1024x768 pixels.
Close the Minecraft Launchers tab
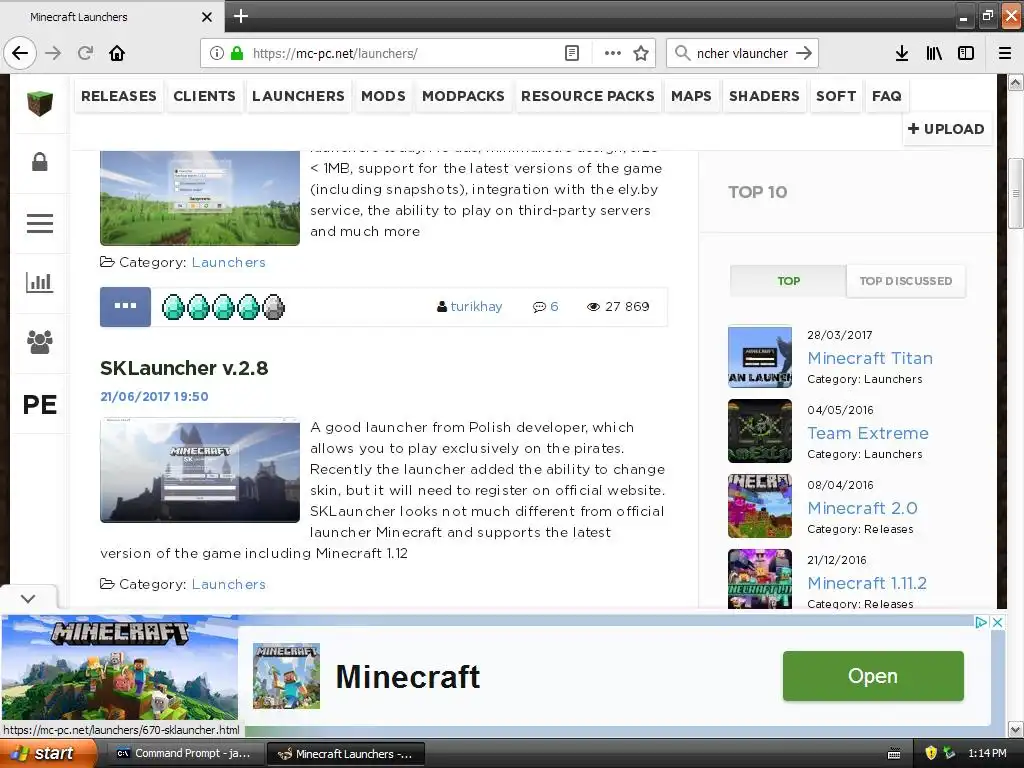207,17
